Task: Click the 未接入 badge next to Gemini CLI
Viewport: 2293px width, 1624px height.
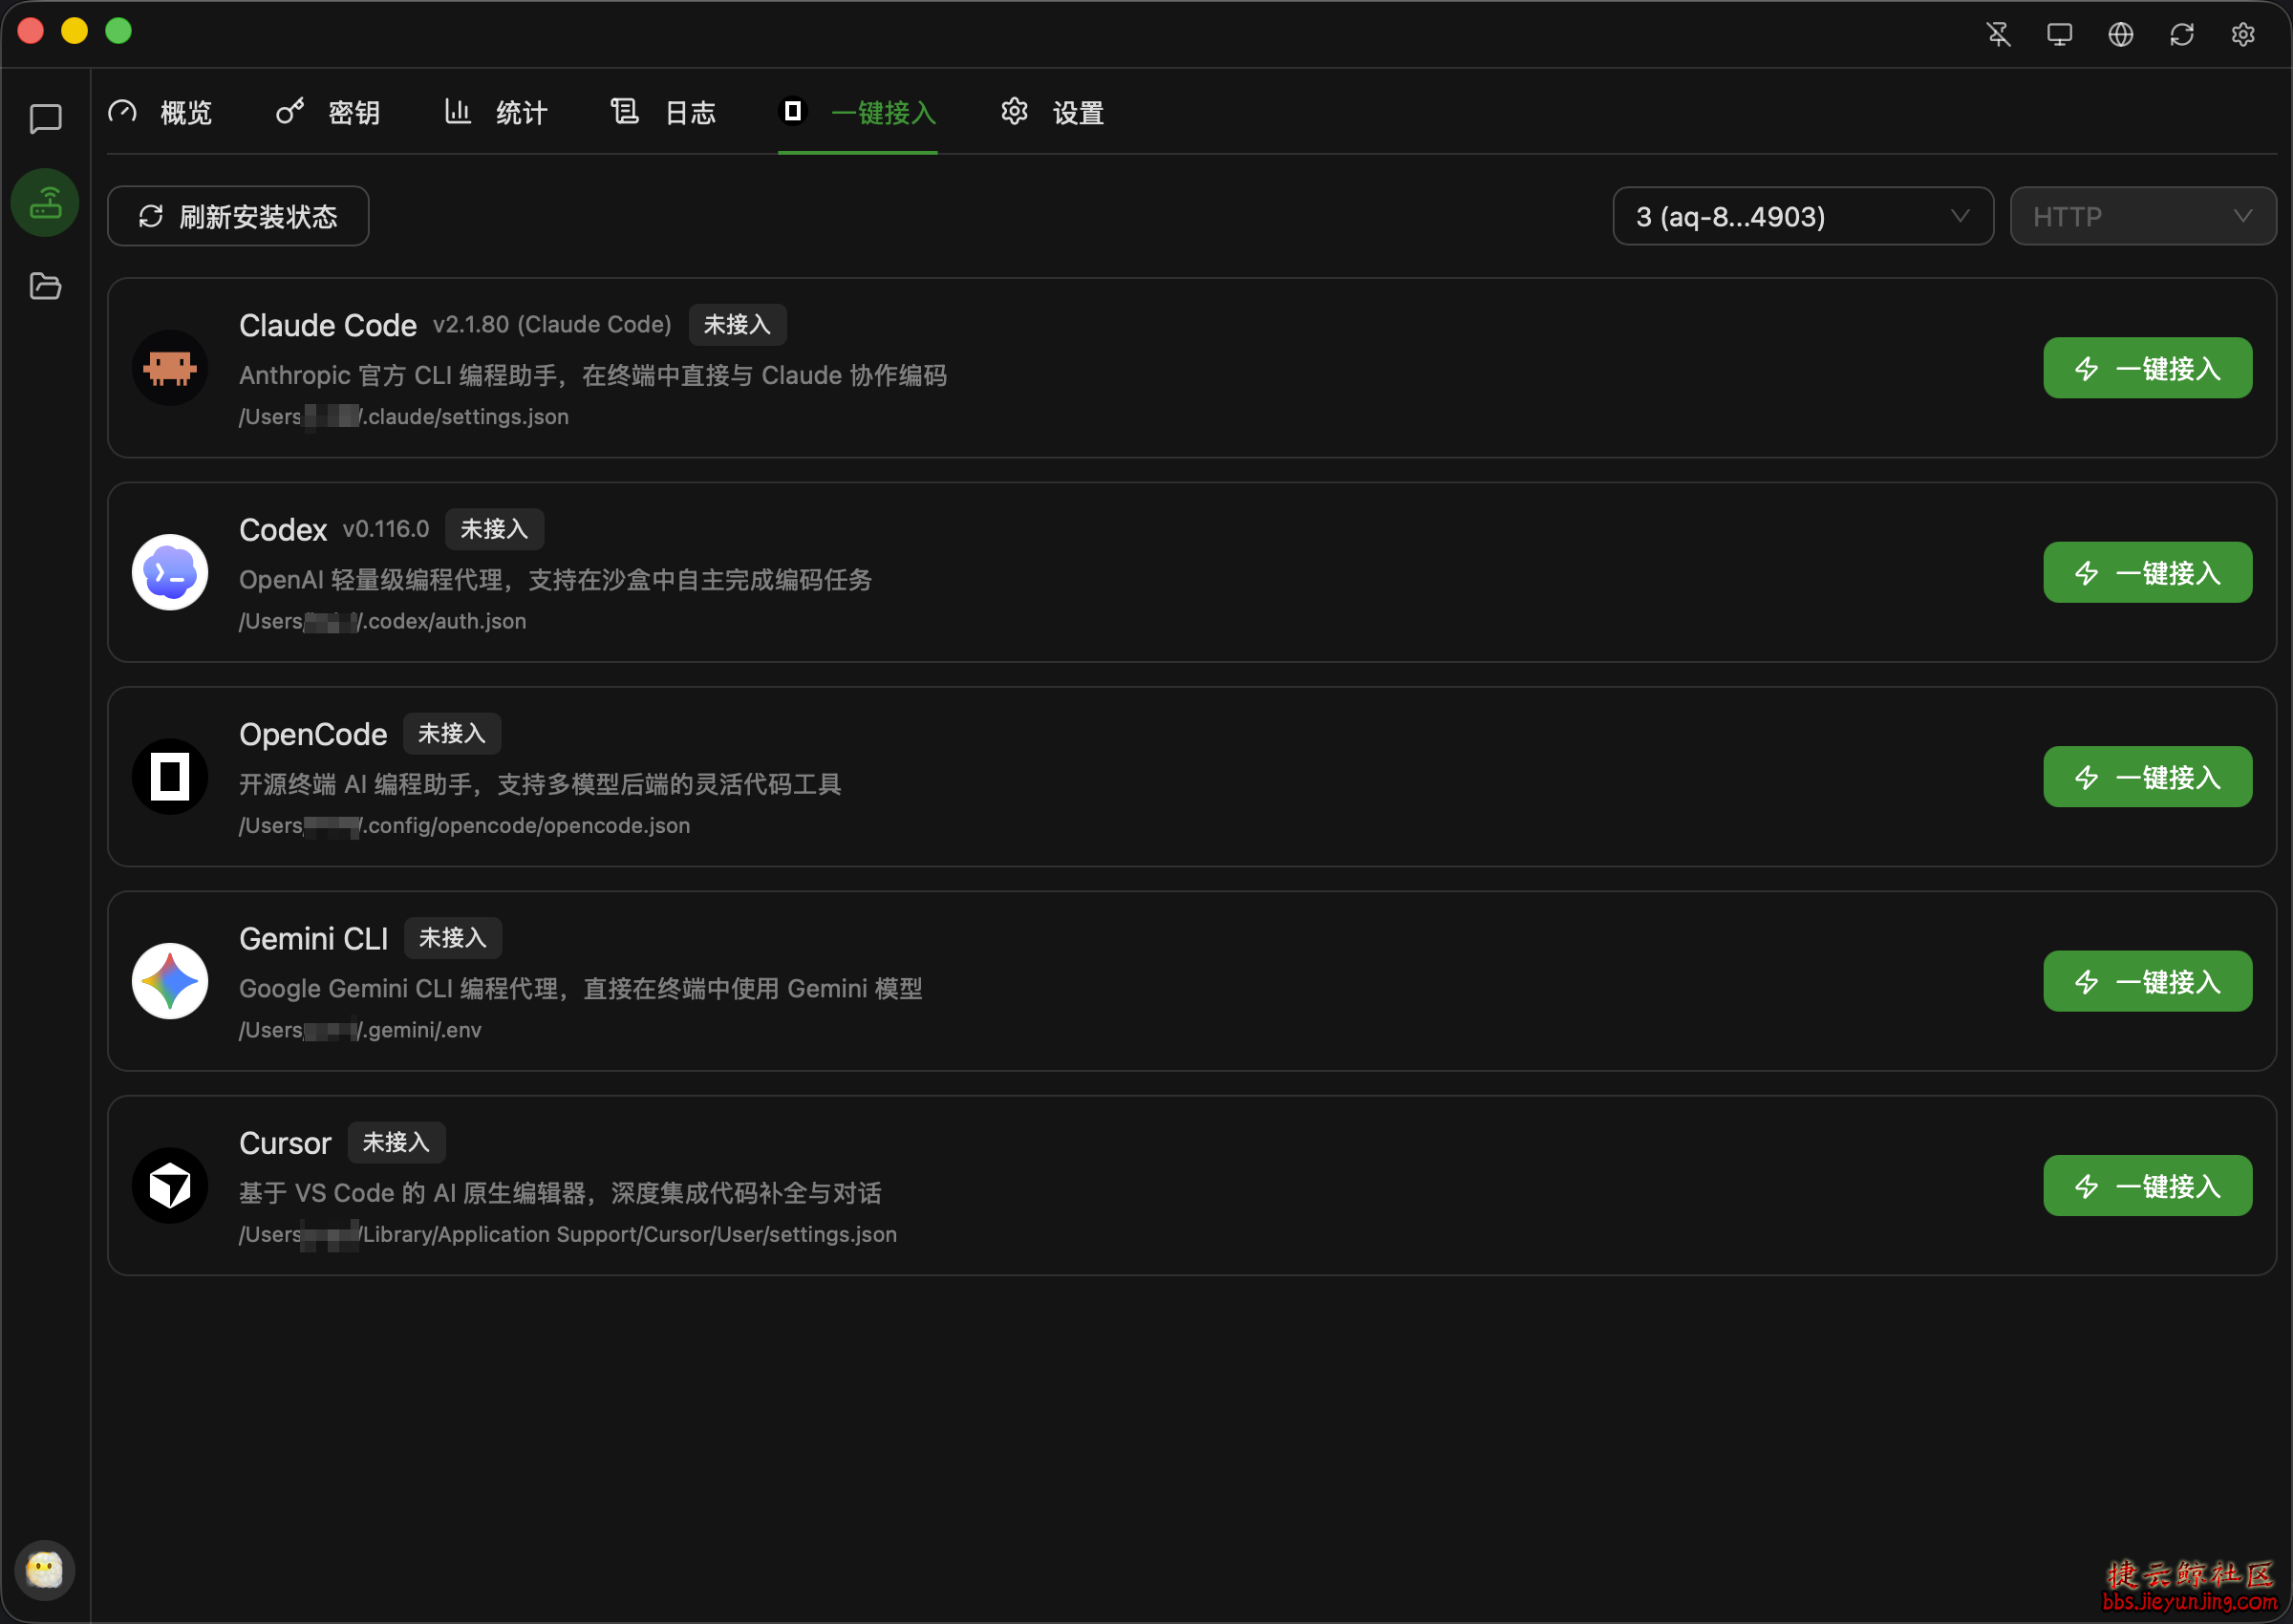Action: click(x=453, y=938)
